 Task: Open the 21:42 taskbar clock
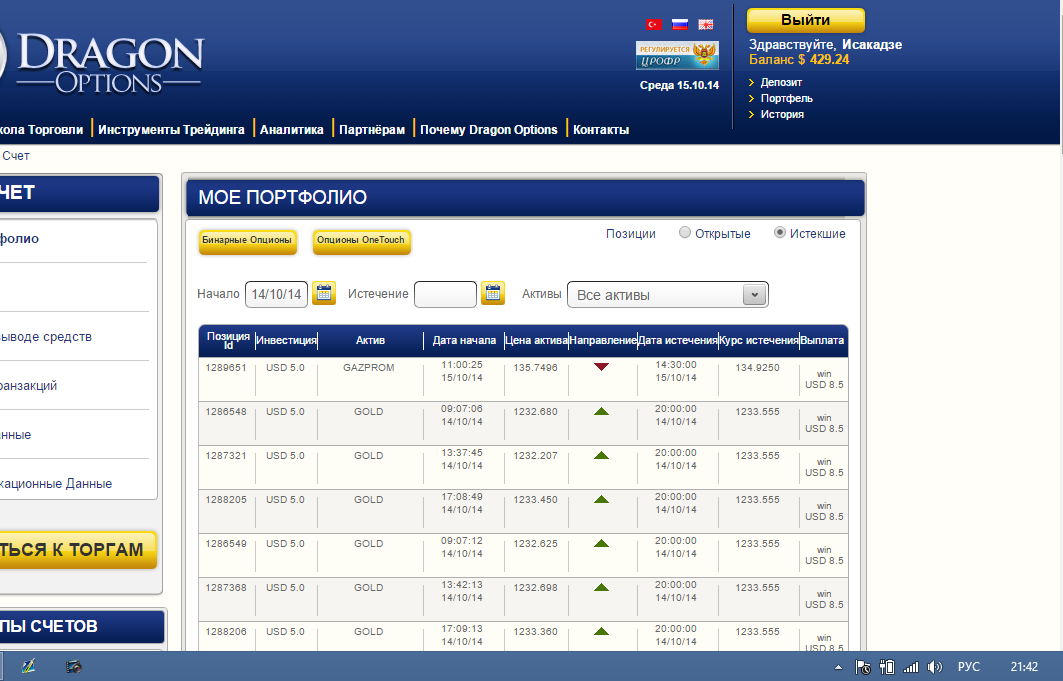[x=1024, y=667]
